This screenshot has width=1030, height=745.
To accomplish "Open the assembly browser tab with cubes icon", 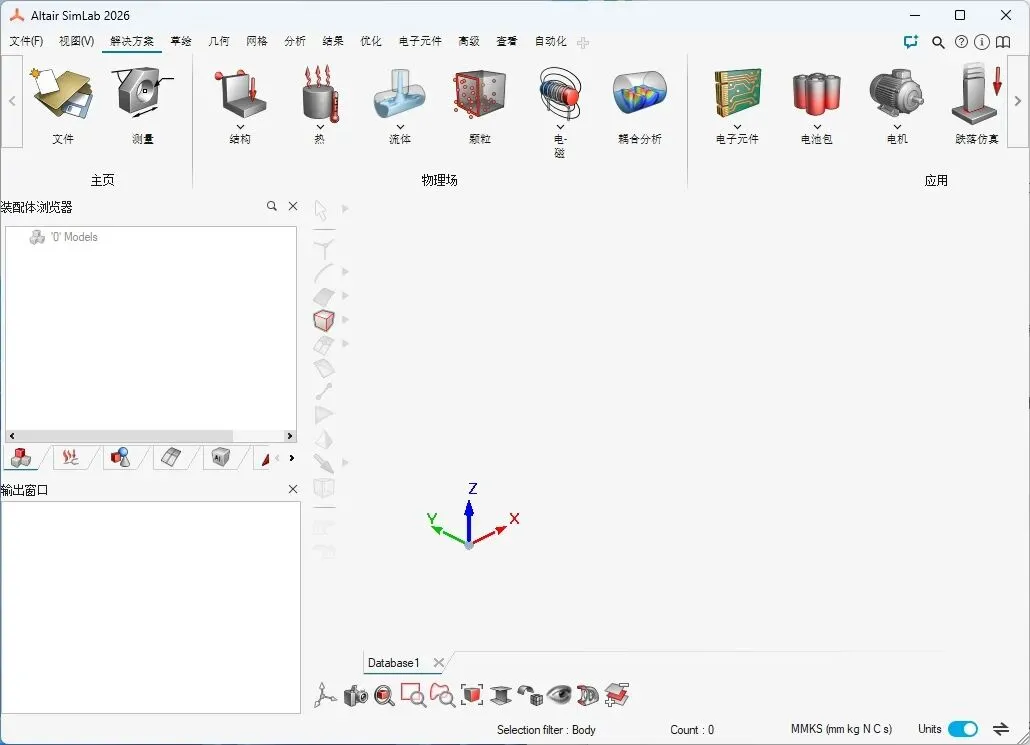I will pos(22,457).
